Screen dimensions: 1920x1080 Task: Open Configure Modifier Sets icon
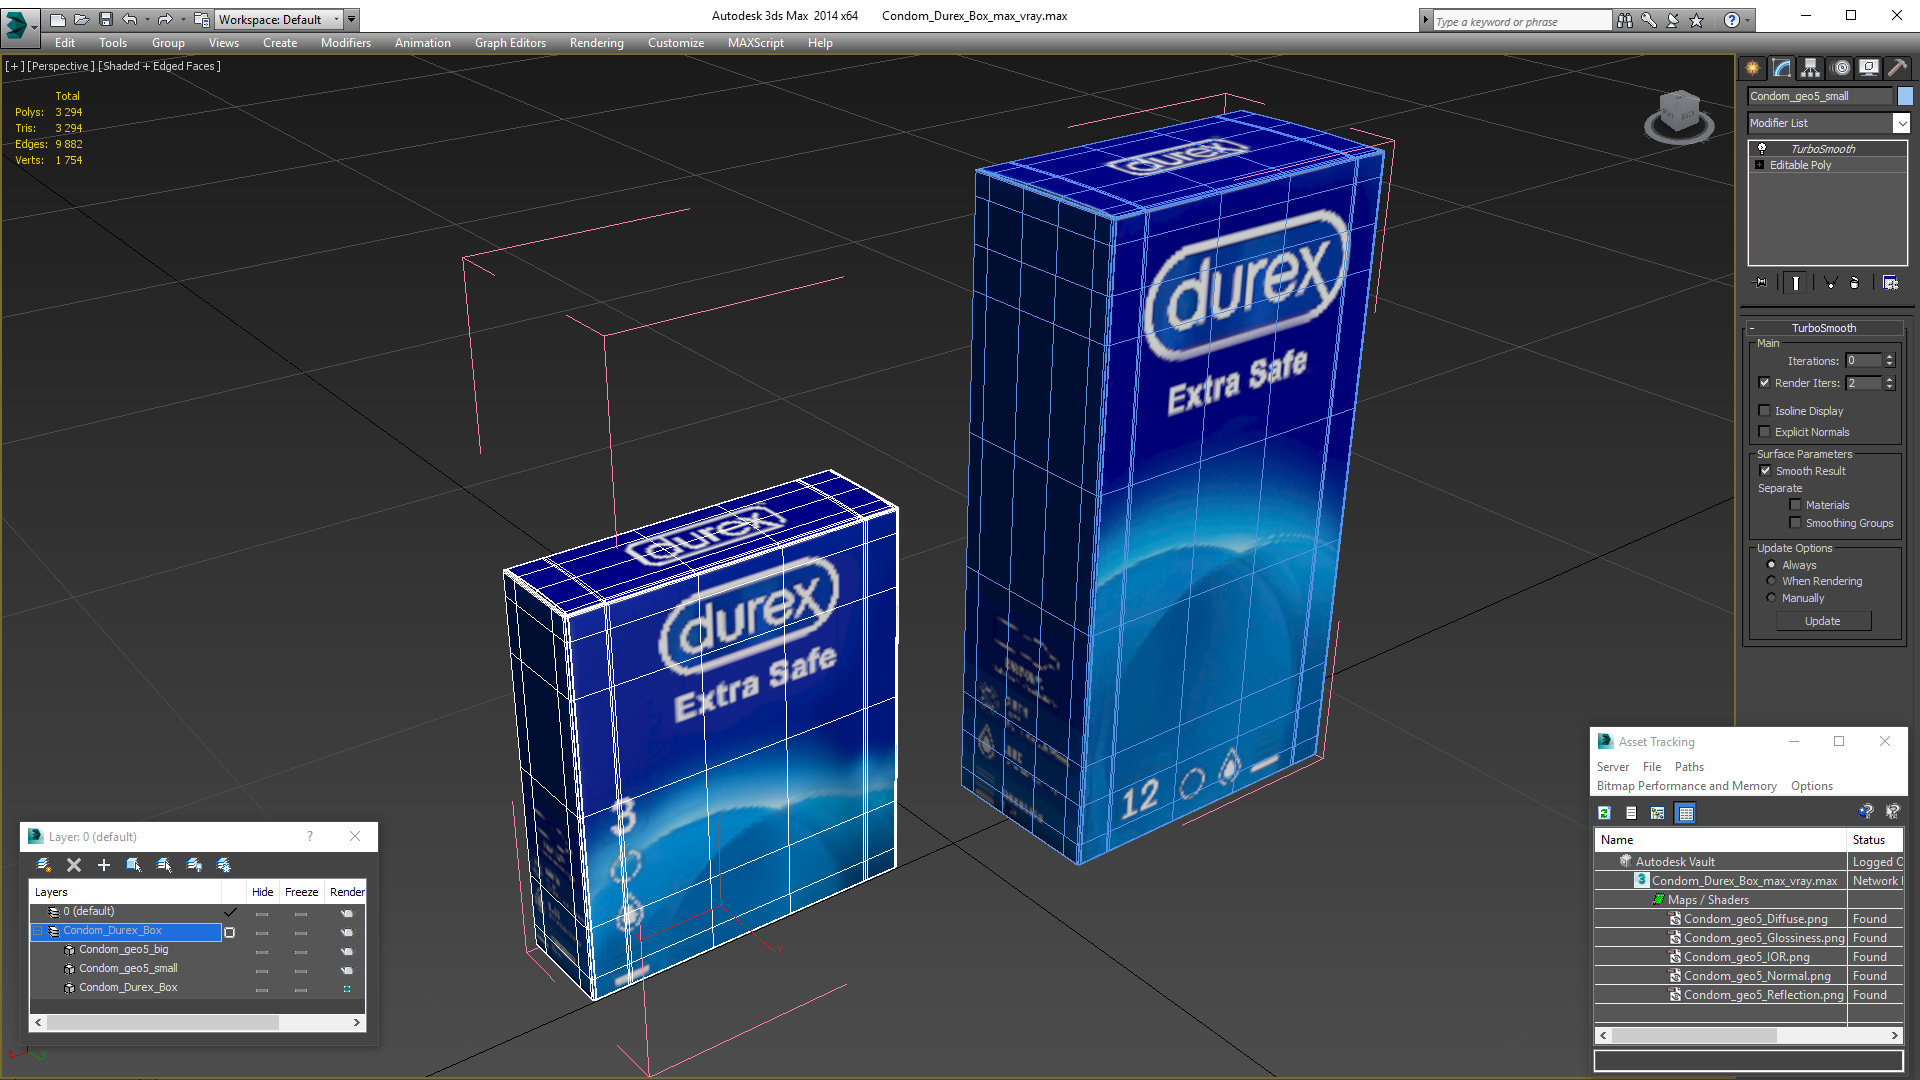1890,283
